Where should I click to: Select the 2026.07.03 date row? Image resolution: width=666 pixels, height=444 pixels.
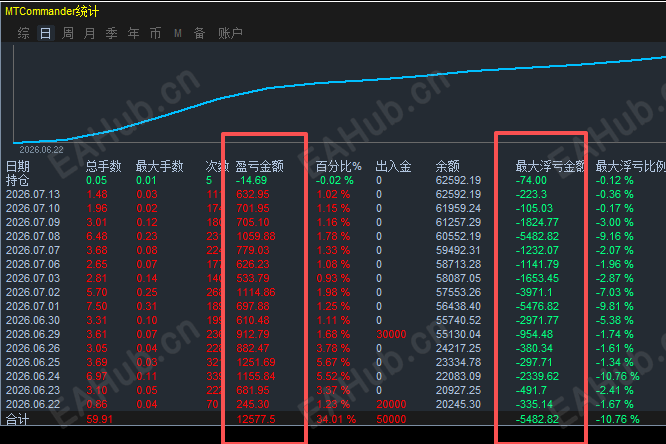click(x=333, y=278)
